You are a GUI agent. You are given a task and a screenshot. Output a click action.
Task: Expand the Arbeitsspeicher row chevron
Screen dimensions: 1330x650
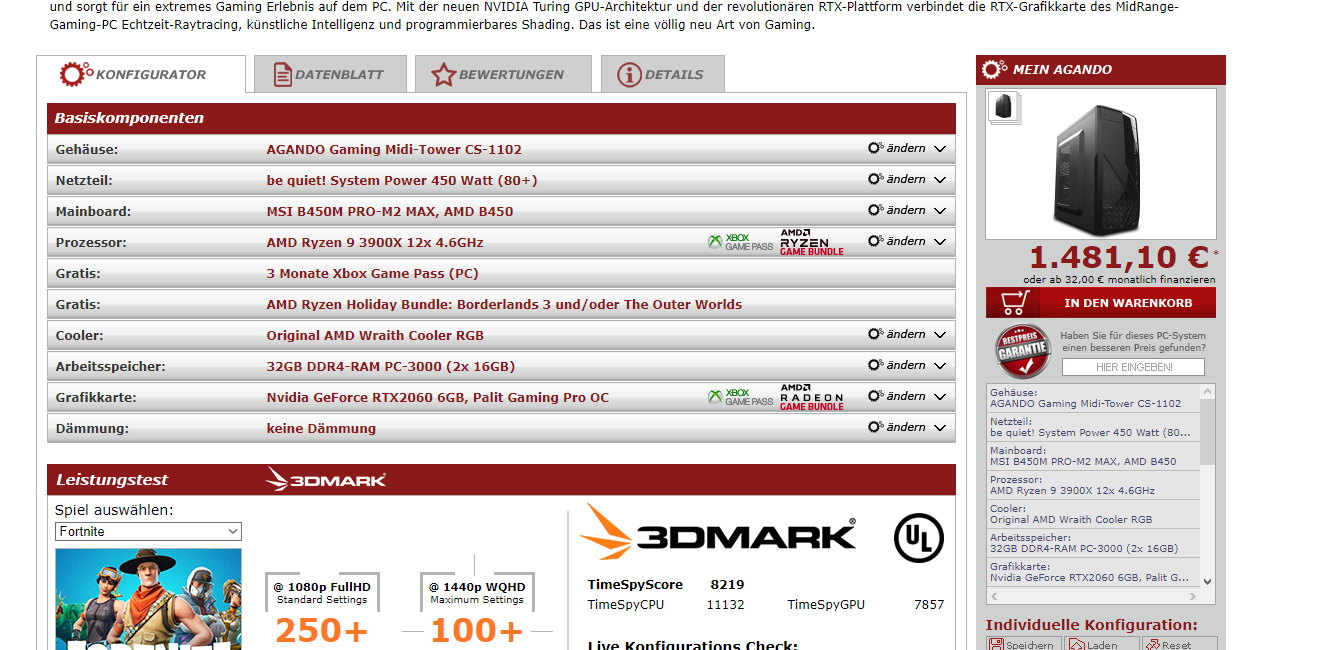click(x=939, y=366)
